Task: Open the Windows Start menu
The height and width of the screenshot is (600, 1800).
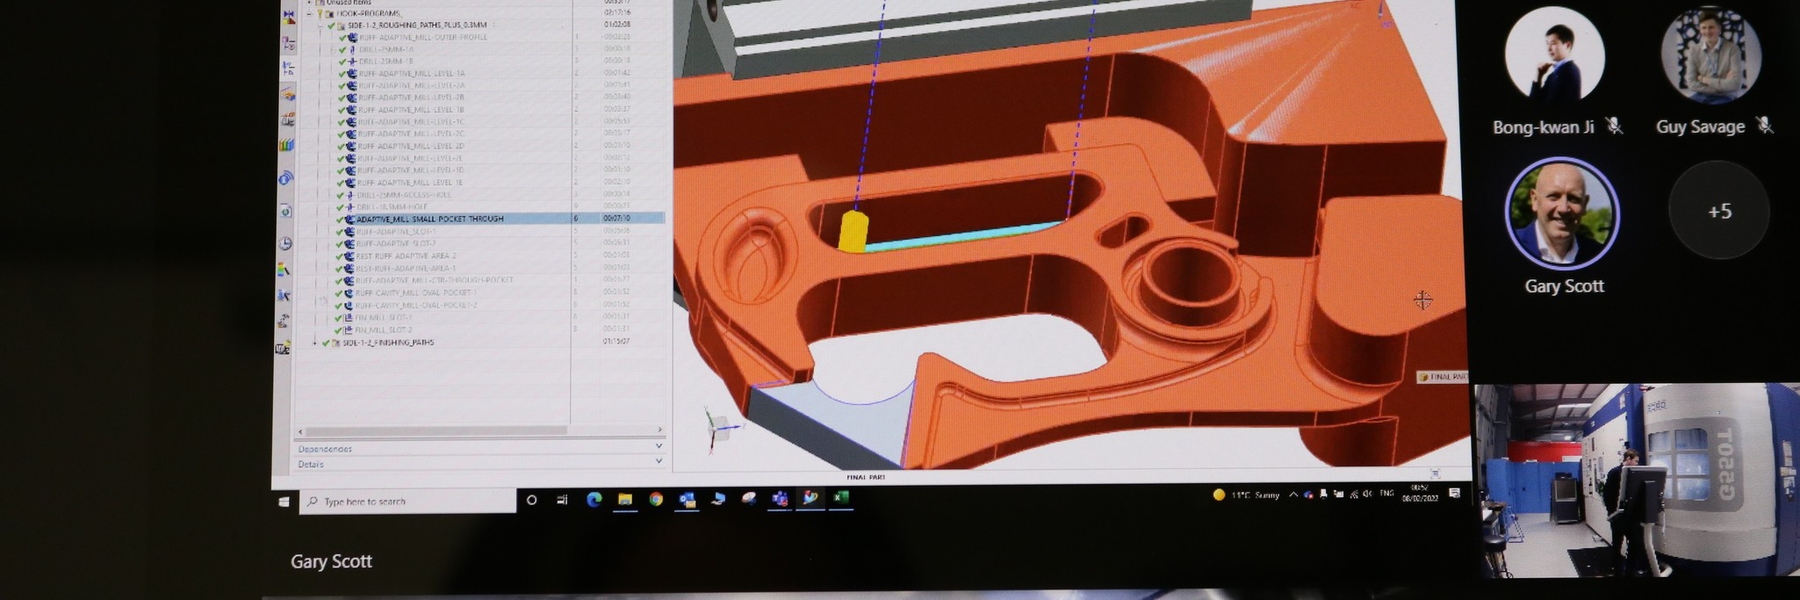Action: pyautogui.click(x=284, y=501)
